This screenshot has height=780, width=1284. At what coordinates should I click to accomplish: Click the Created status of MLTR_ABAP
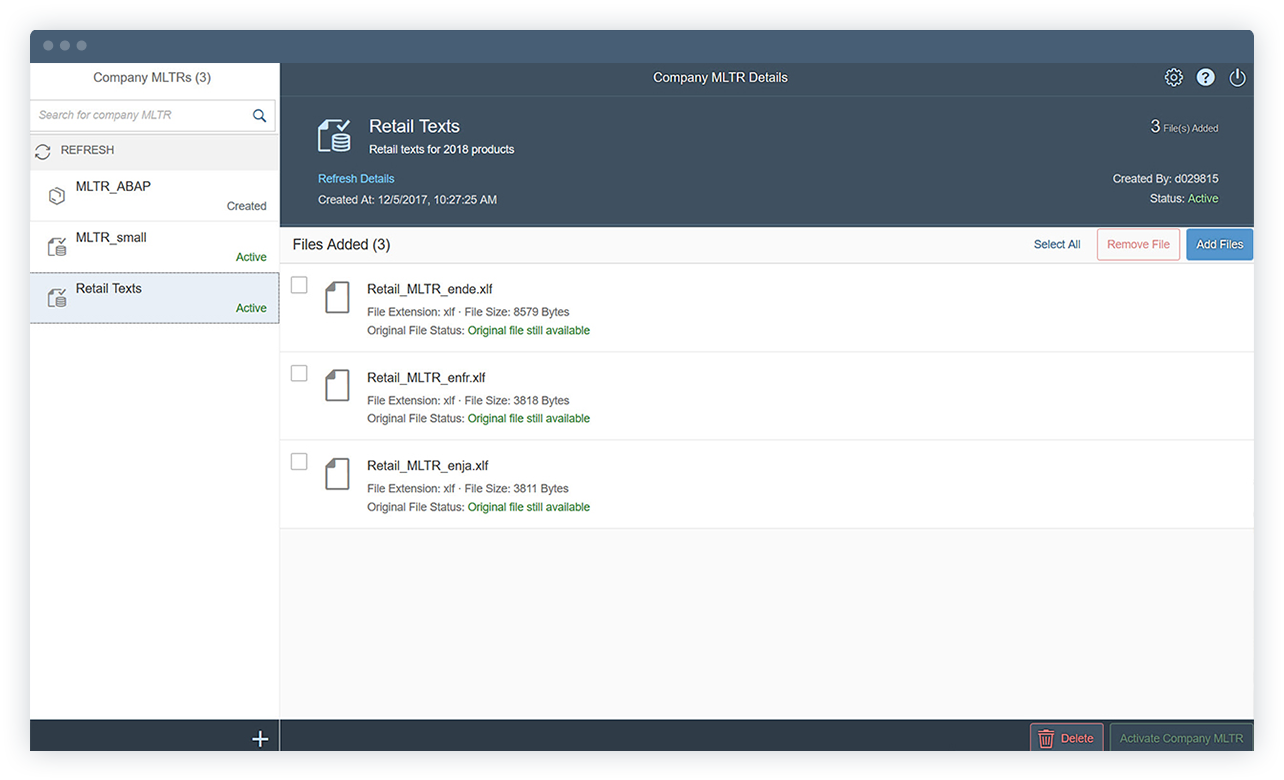click(246, 206)
